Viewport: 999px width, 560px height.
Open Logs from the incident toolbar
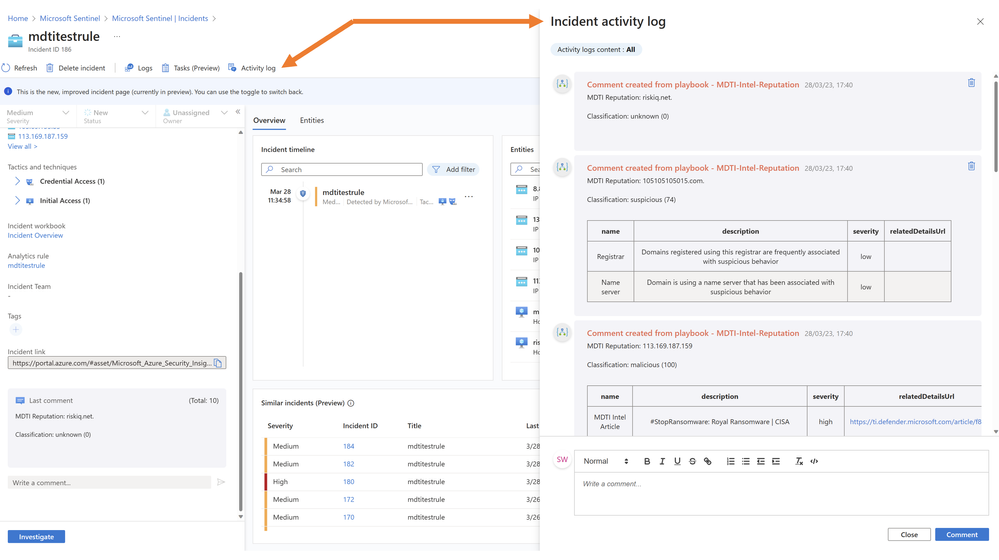pos(139,68)
